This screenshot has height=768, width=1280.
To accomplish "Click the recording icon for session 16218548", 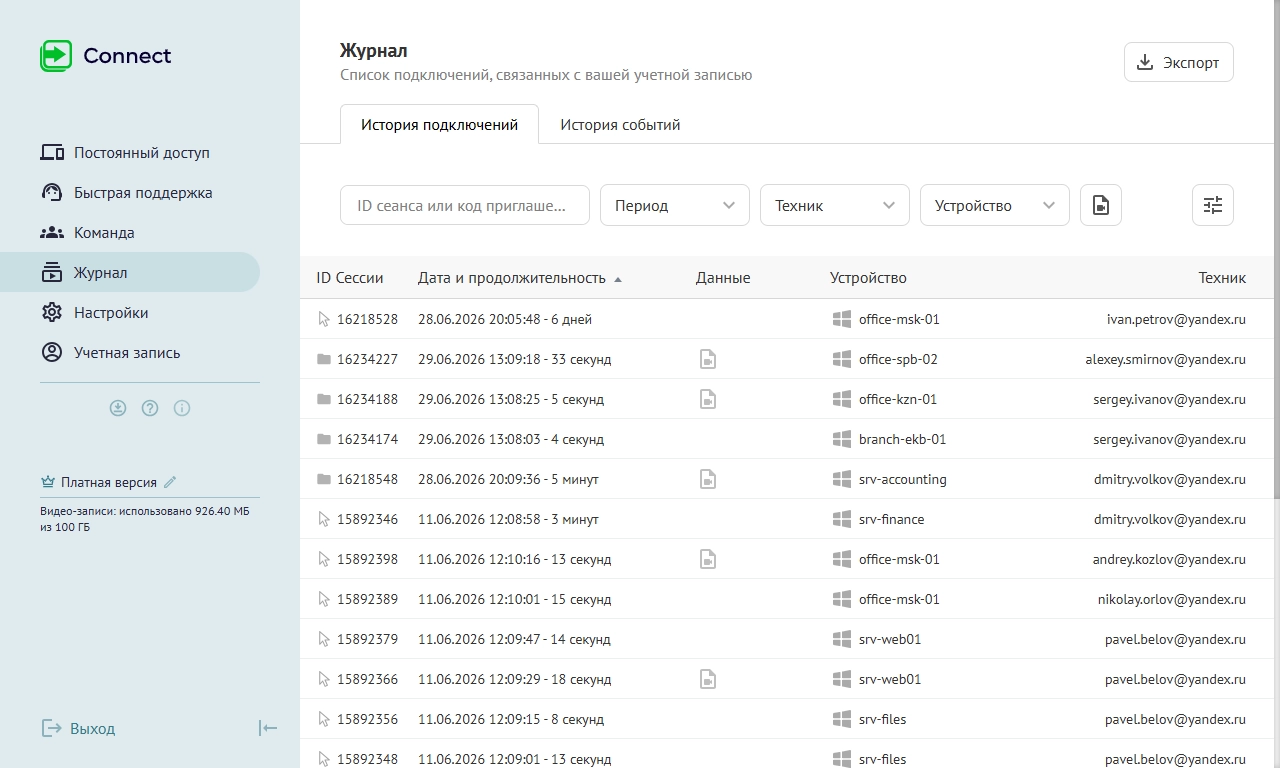I will point(708,479).
